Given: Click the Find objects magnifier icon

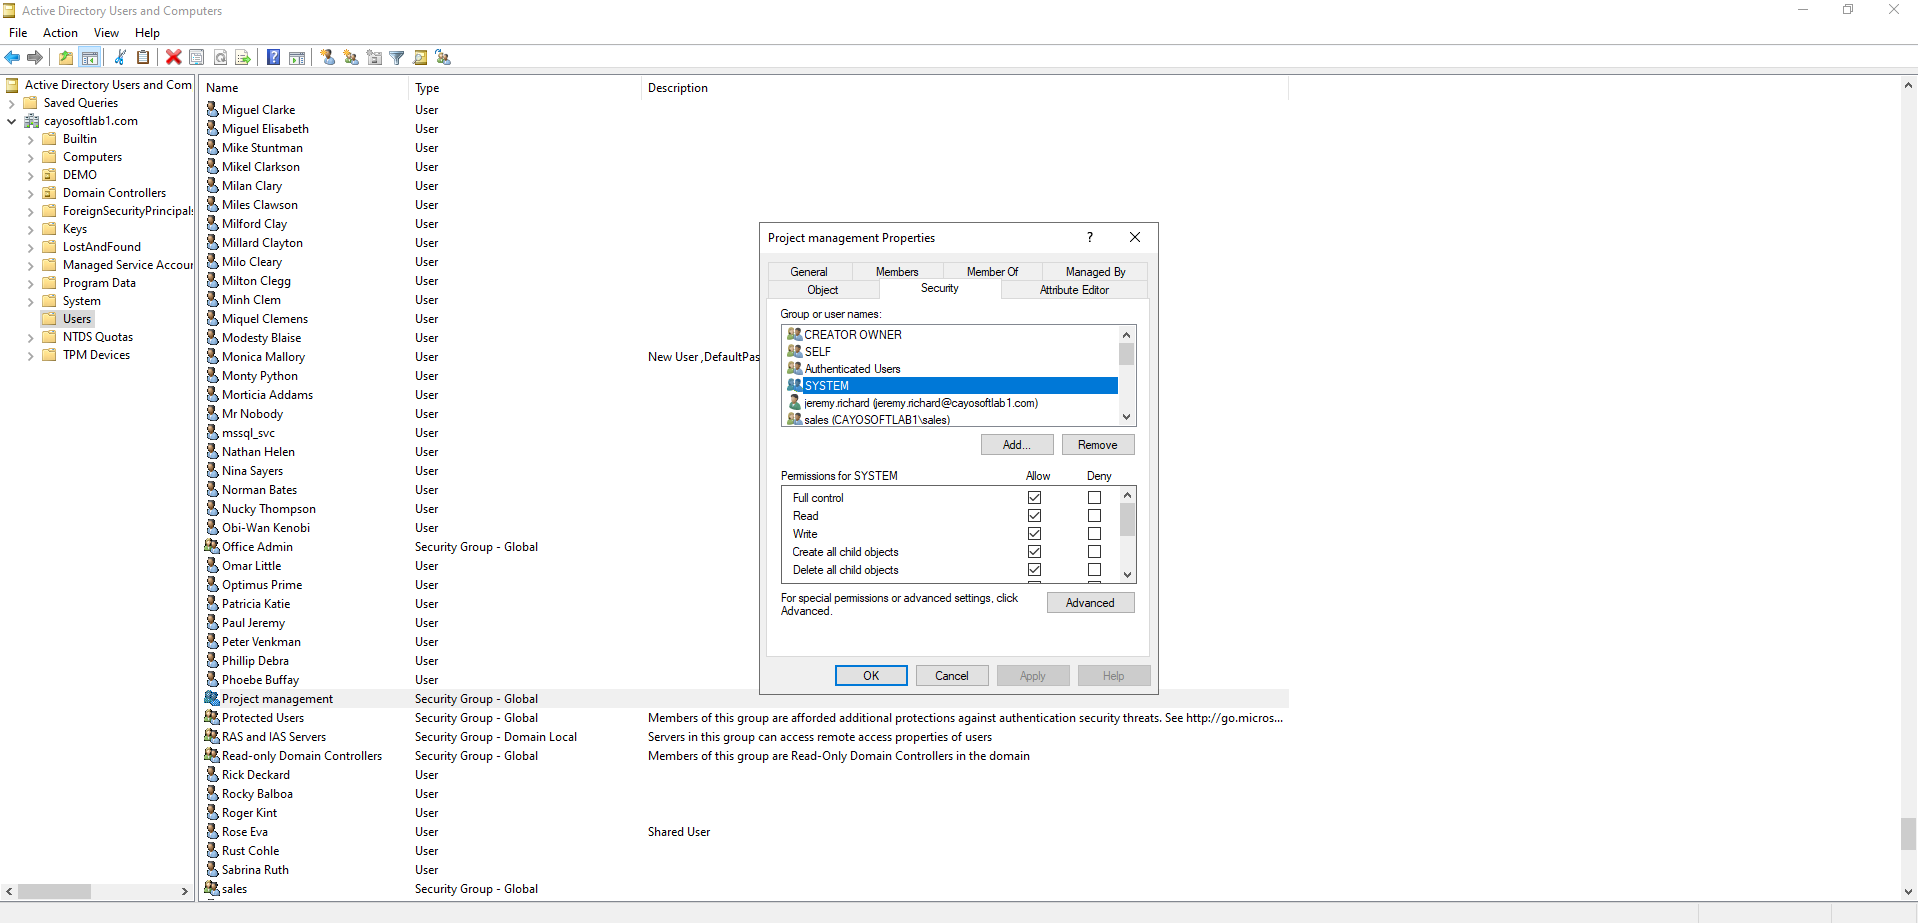Looking at the screenshot, I should pos(420,58).
